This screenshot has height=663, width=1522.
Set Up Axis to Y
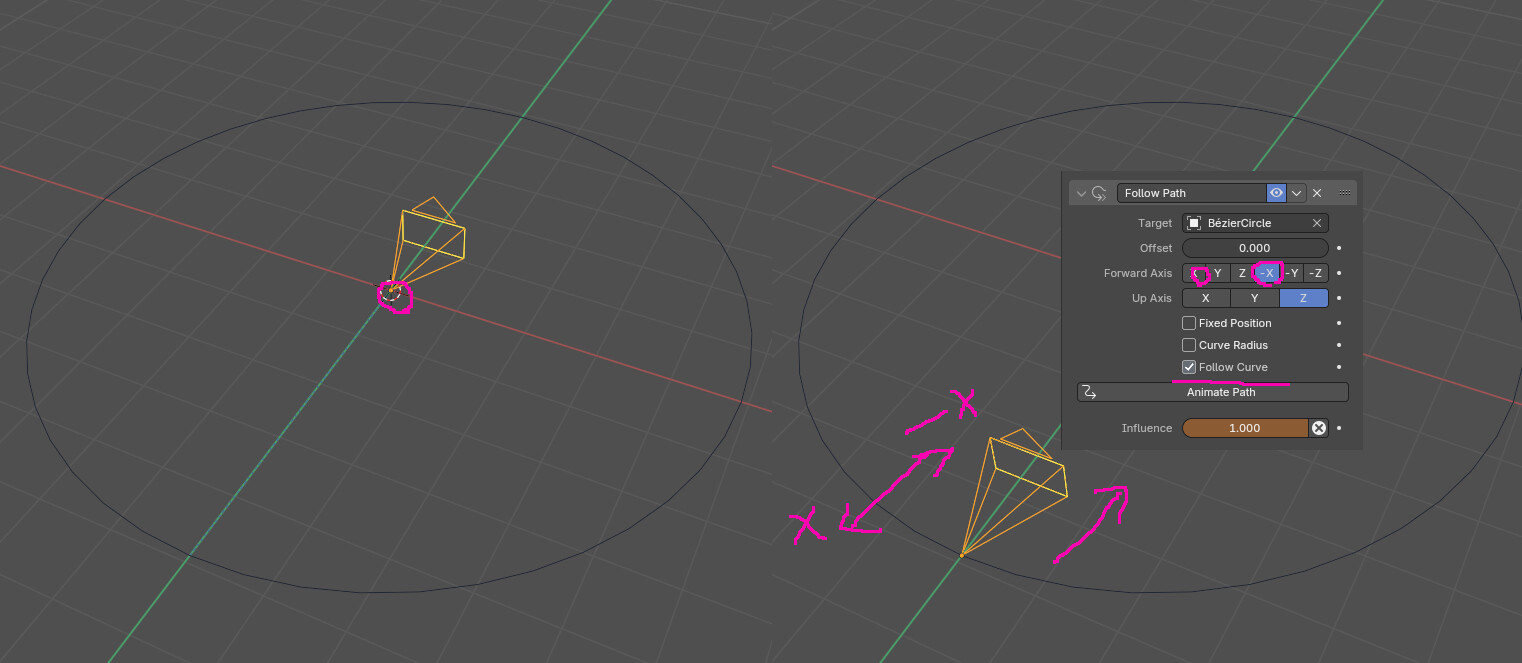point(1255,298)
